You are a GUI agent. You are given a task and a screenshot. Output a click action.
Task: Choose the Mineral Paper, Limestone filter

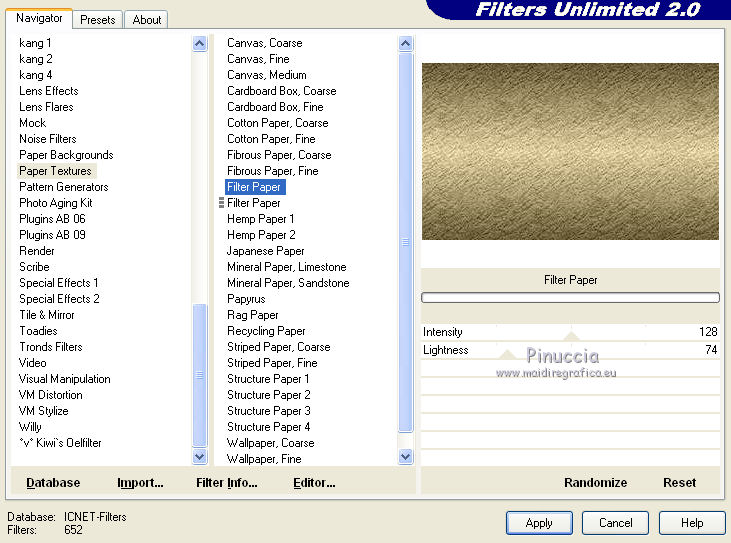(x=287, y=267)
